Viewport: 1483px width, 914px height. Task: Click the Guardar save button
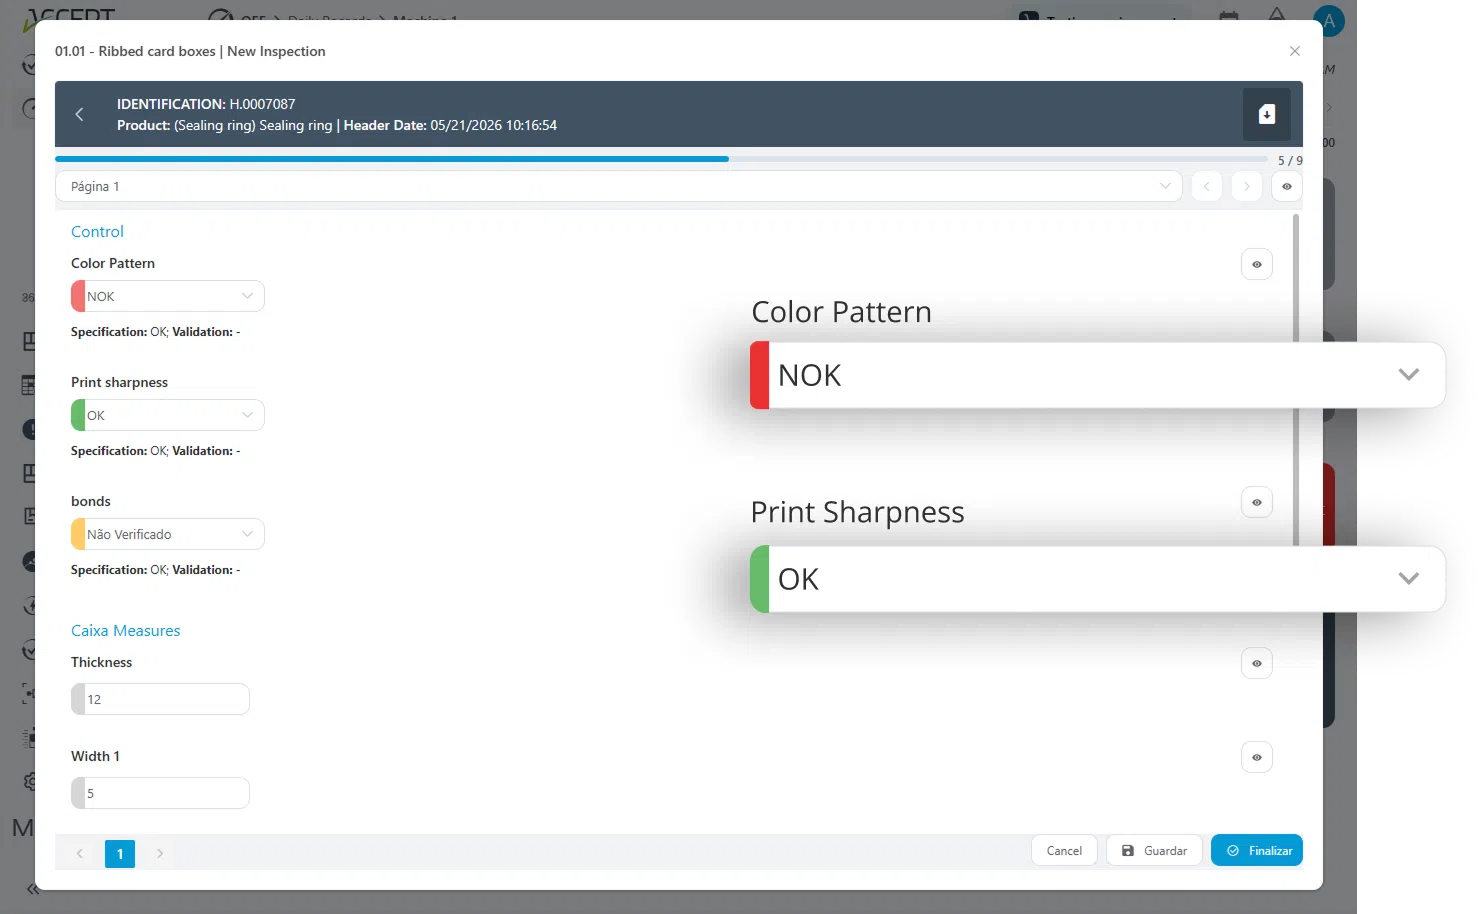click(1154, 850)
